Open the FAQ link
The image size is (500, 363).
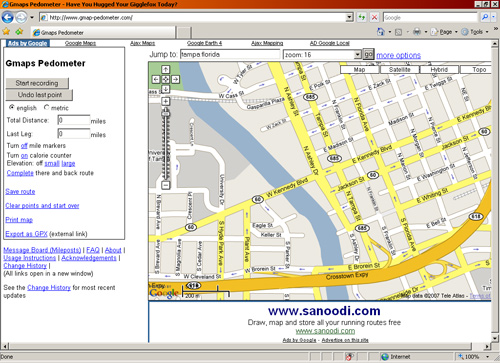click(x=93, y=250)
